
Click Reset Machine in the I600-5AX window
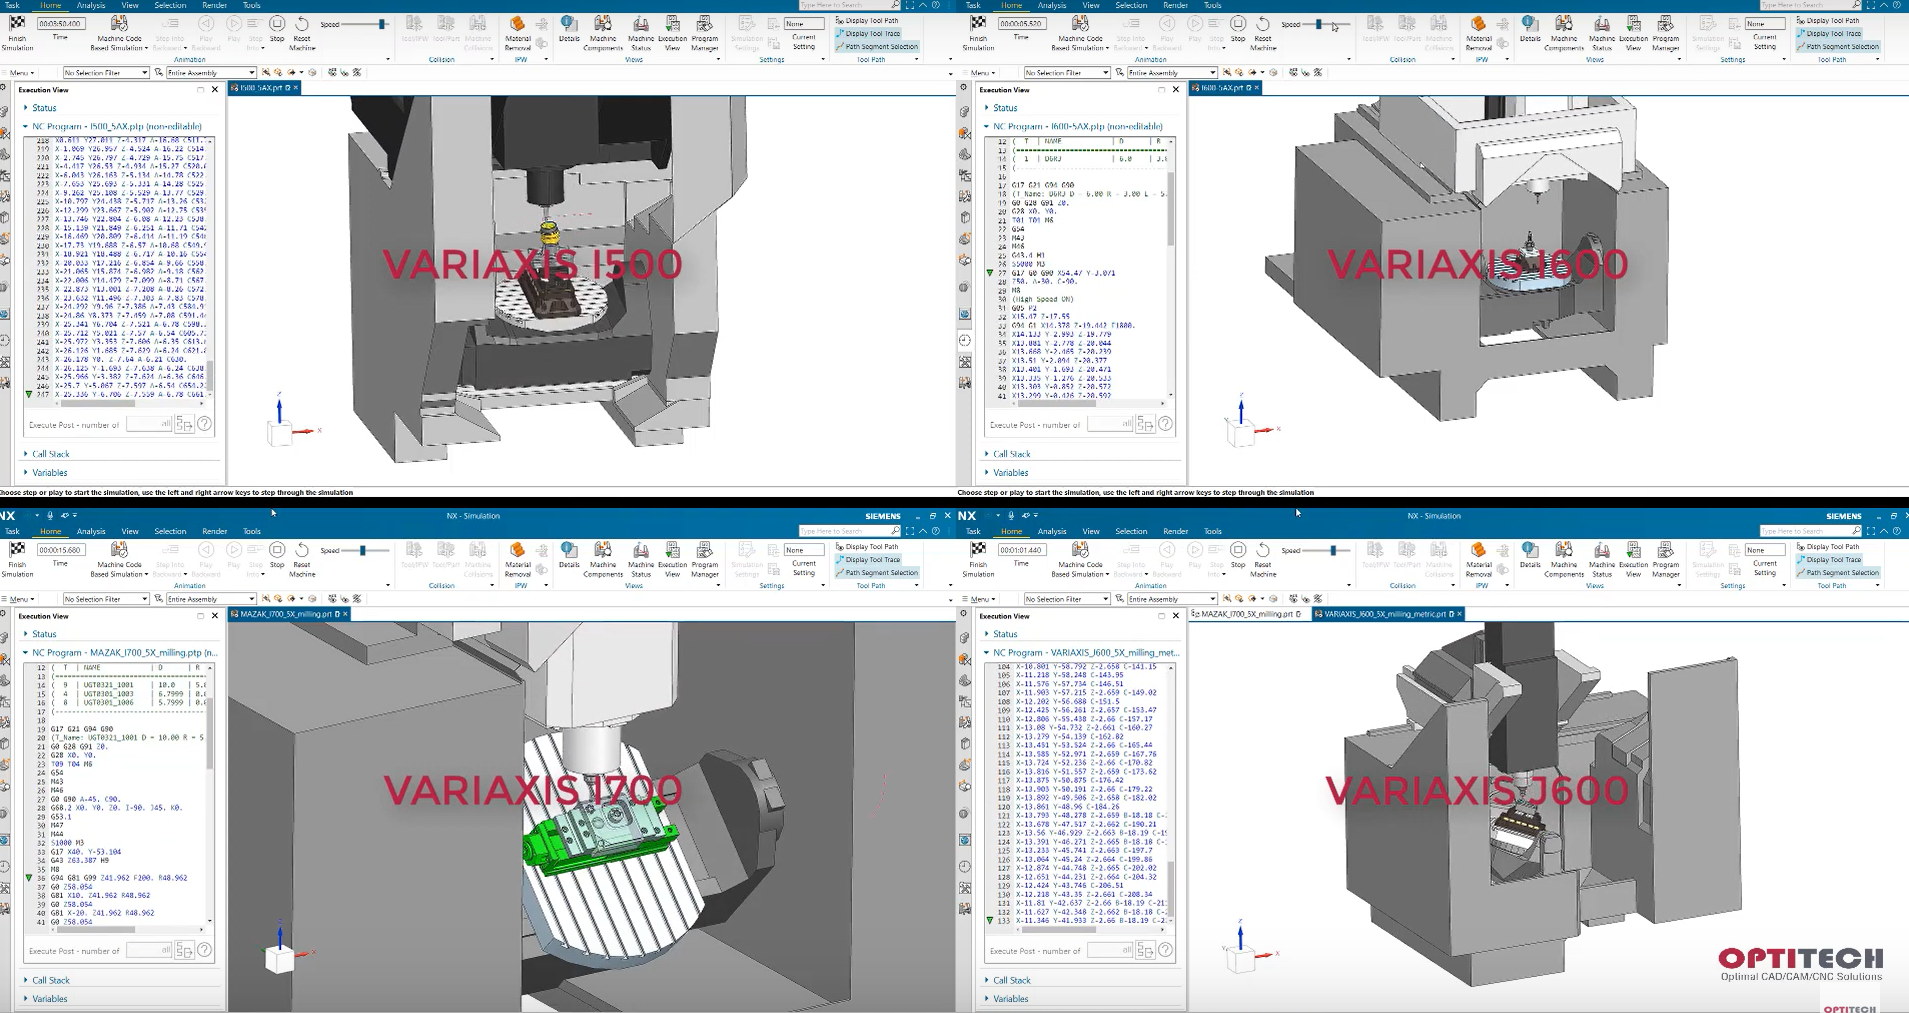1263,33
